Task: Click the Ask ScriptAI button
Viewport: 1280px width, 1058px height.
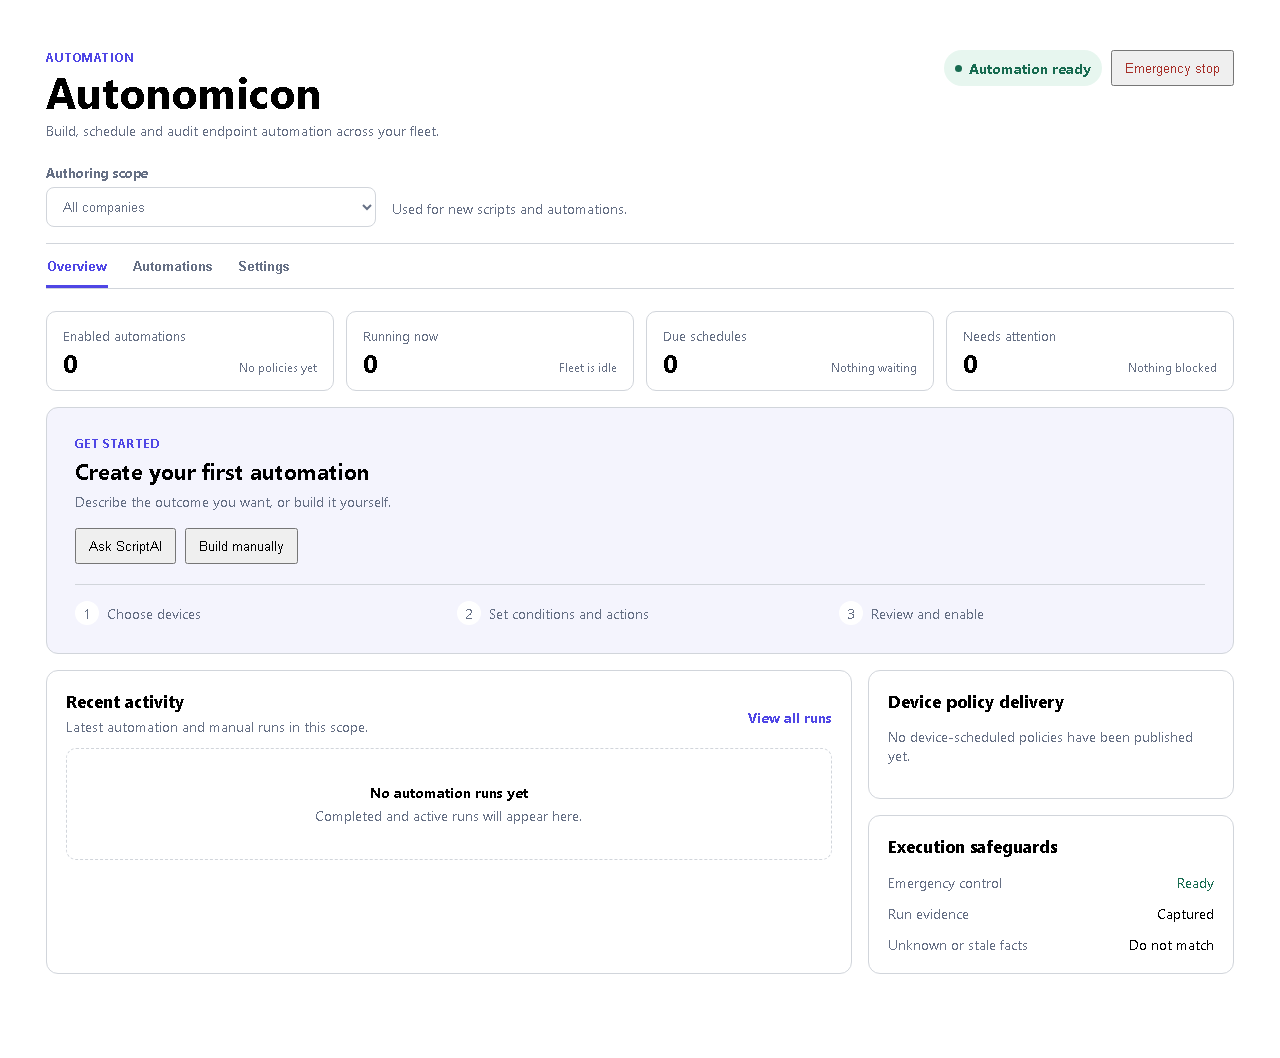Action: 125,546
